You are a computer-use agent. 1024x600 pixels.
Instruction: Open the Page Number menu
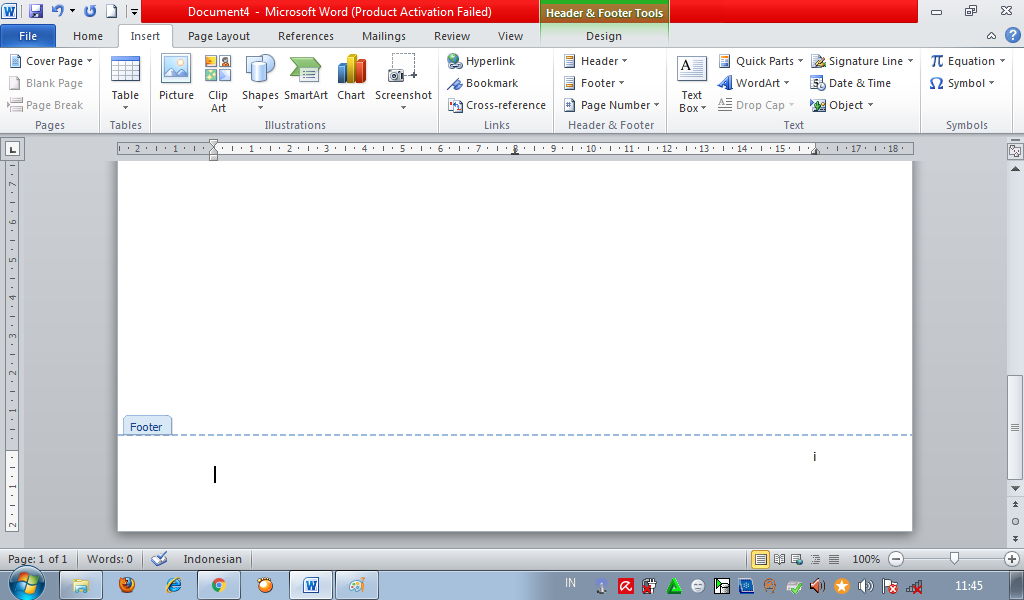click(x=610, y=105)
